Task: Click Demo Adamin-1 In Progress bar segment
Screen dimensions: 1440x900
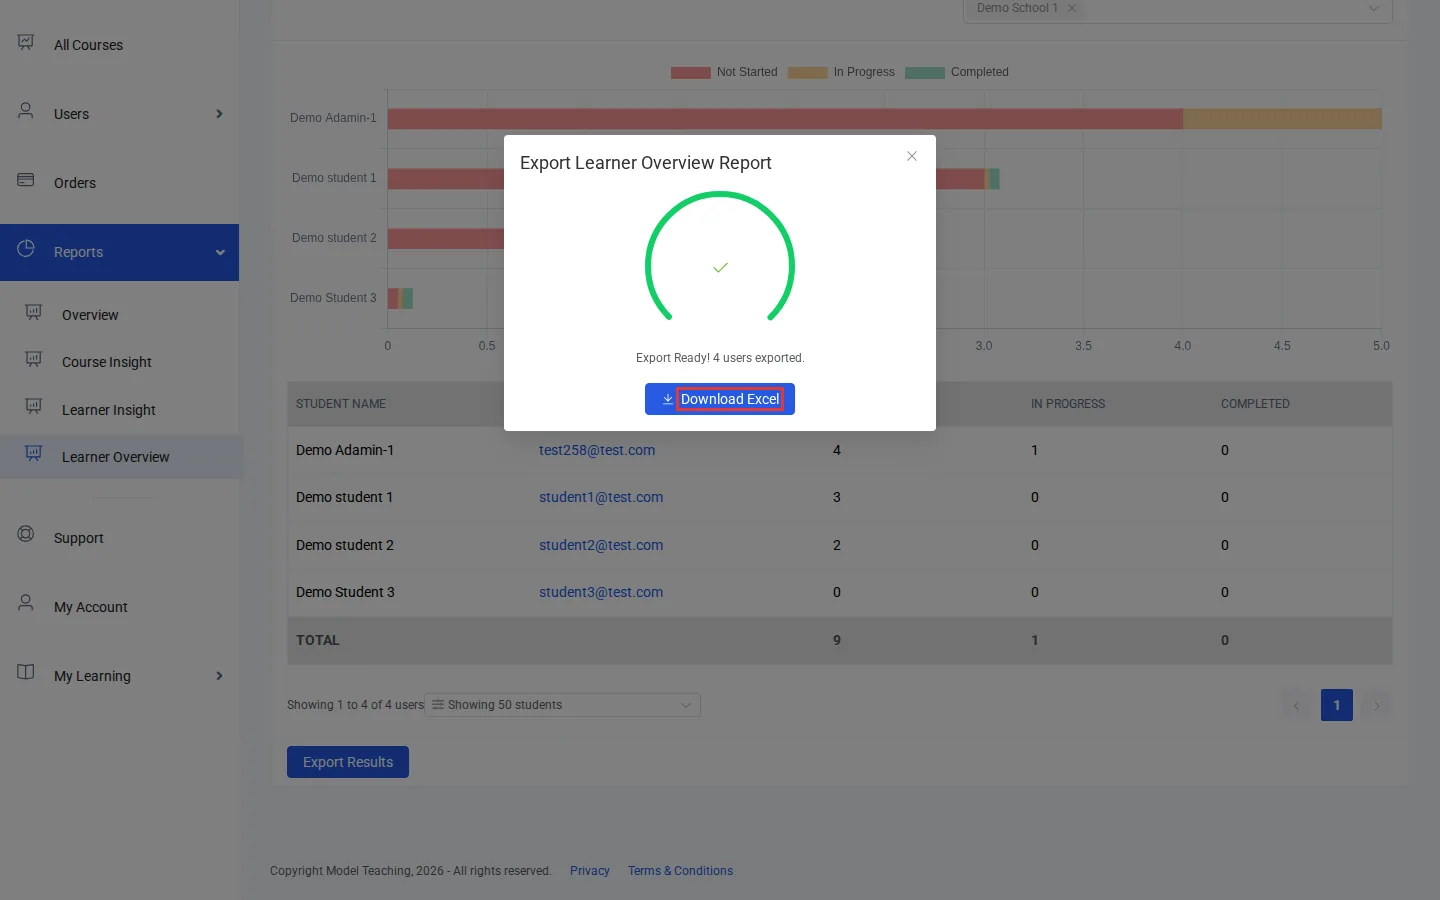Action: tap(1282, 118)
